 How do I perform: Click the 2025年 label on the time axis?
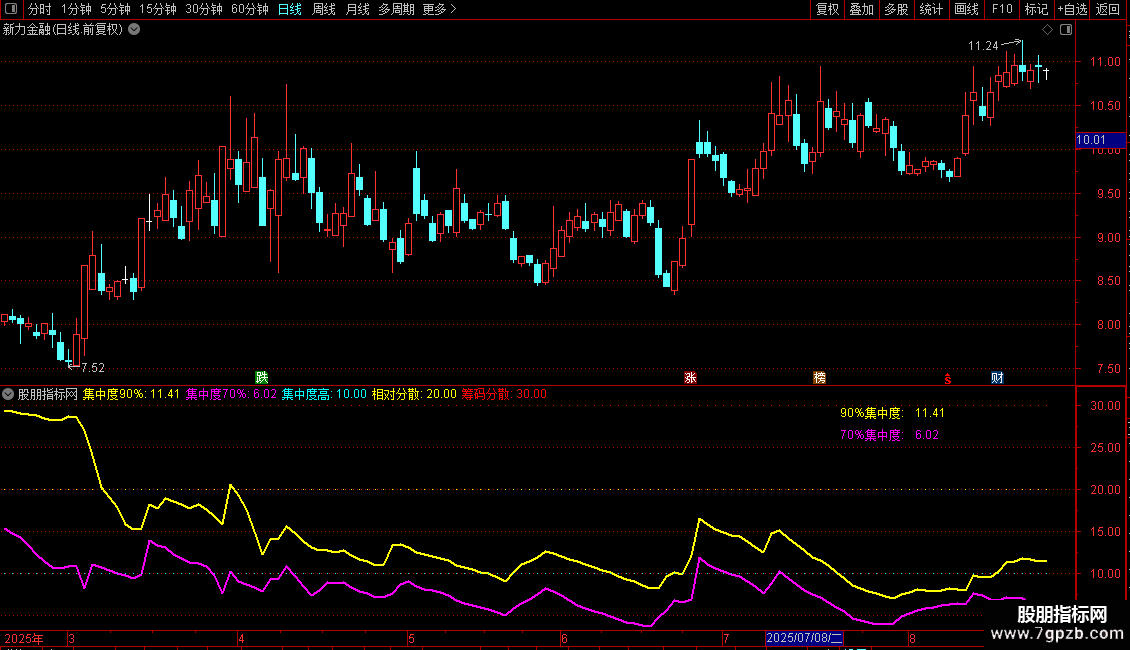pyautogui.click(x=24, y=638)
